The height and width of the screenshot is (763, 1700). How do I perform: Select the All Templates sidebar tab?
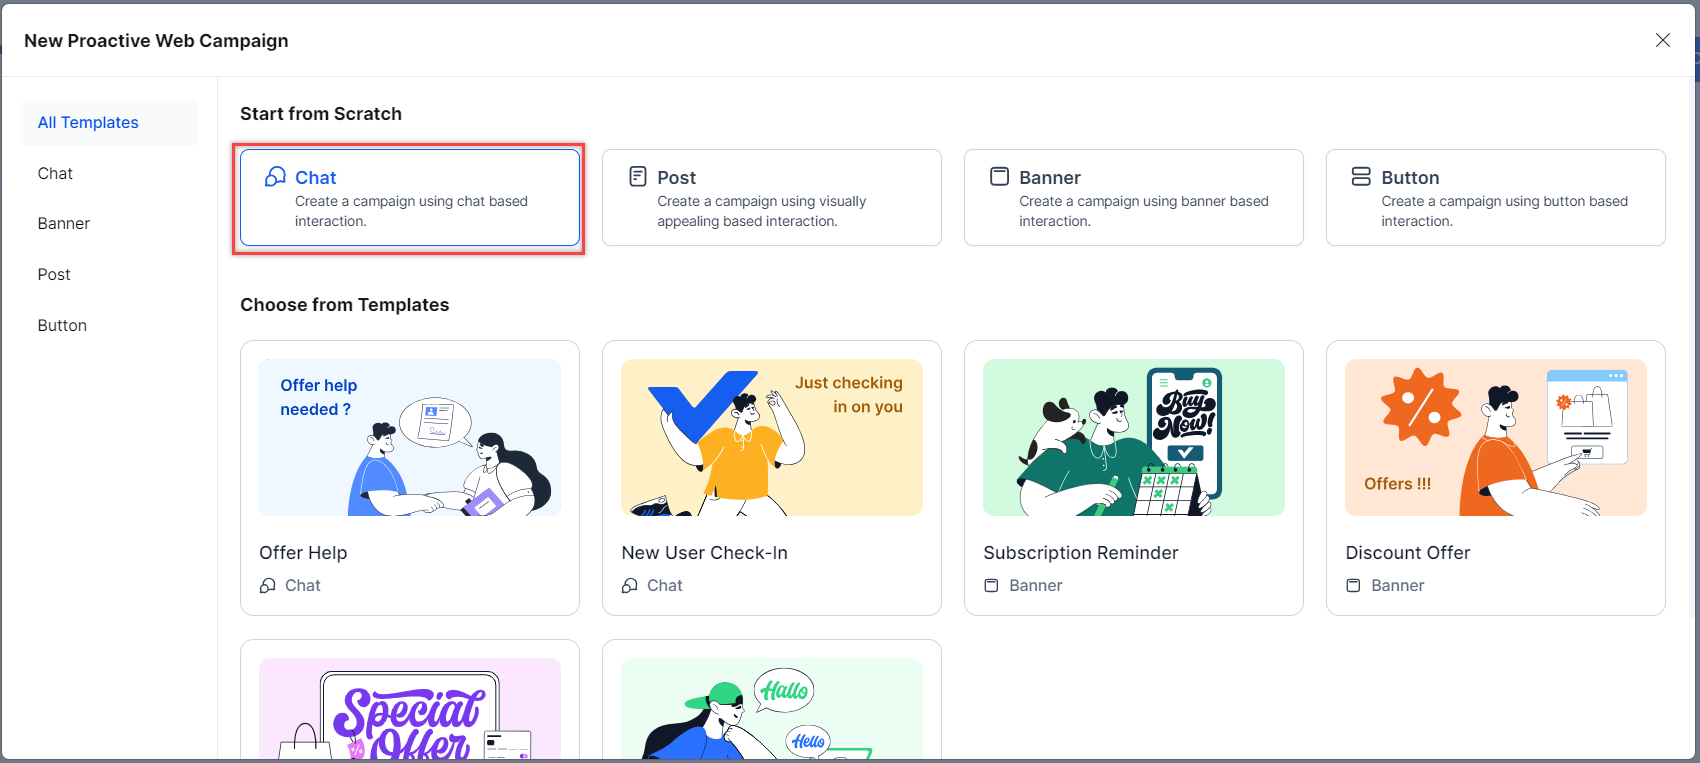click(88, 123)
